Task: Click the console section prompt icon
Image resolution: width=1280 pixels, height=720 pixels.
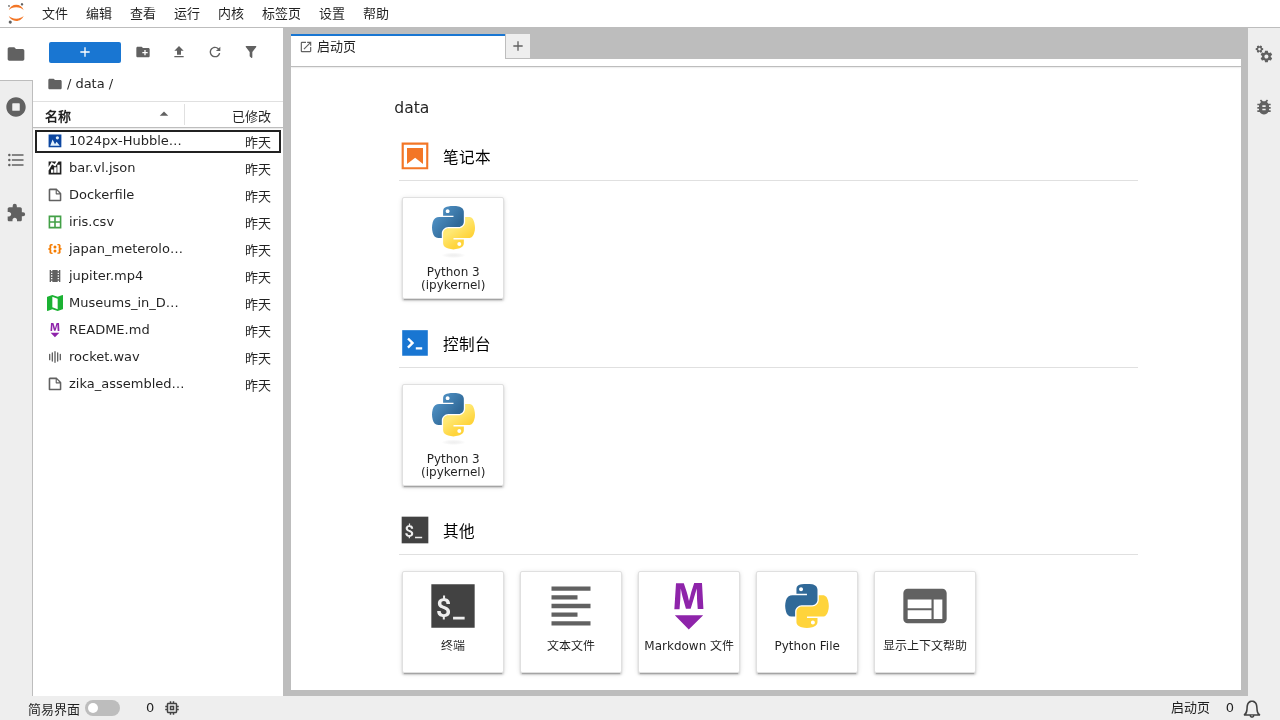Action: click(415, 343)
